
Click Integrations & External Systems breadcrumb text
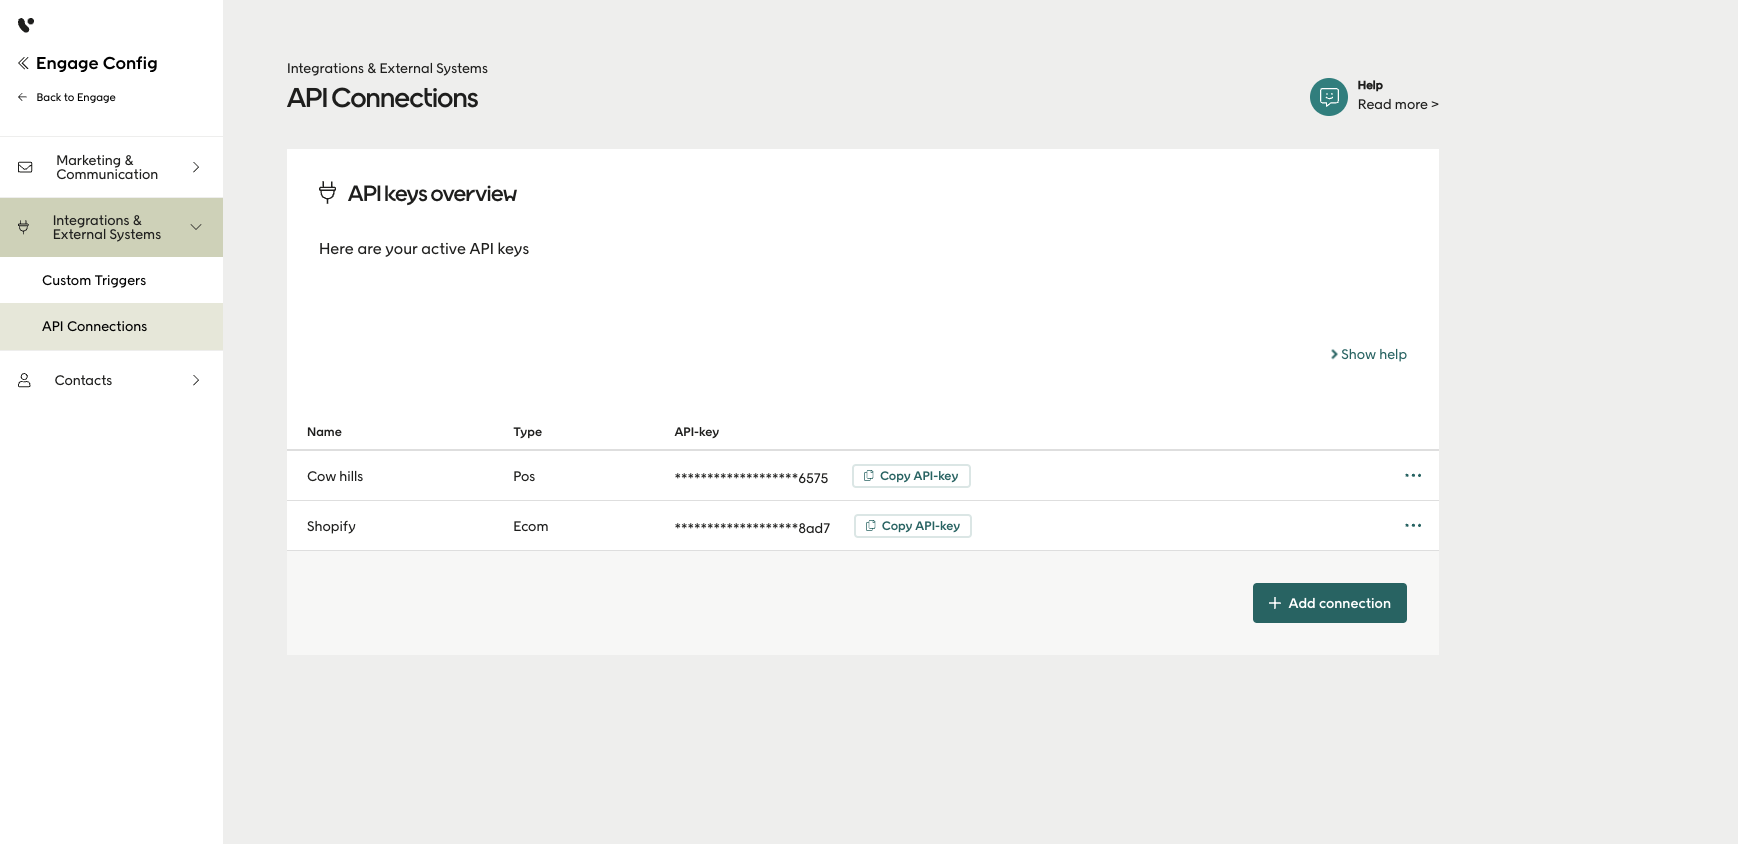click(387, 68)
